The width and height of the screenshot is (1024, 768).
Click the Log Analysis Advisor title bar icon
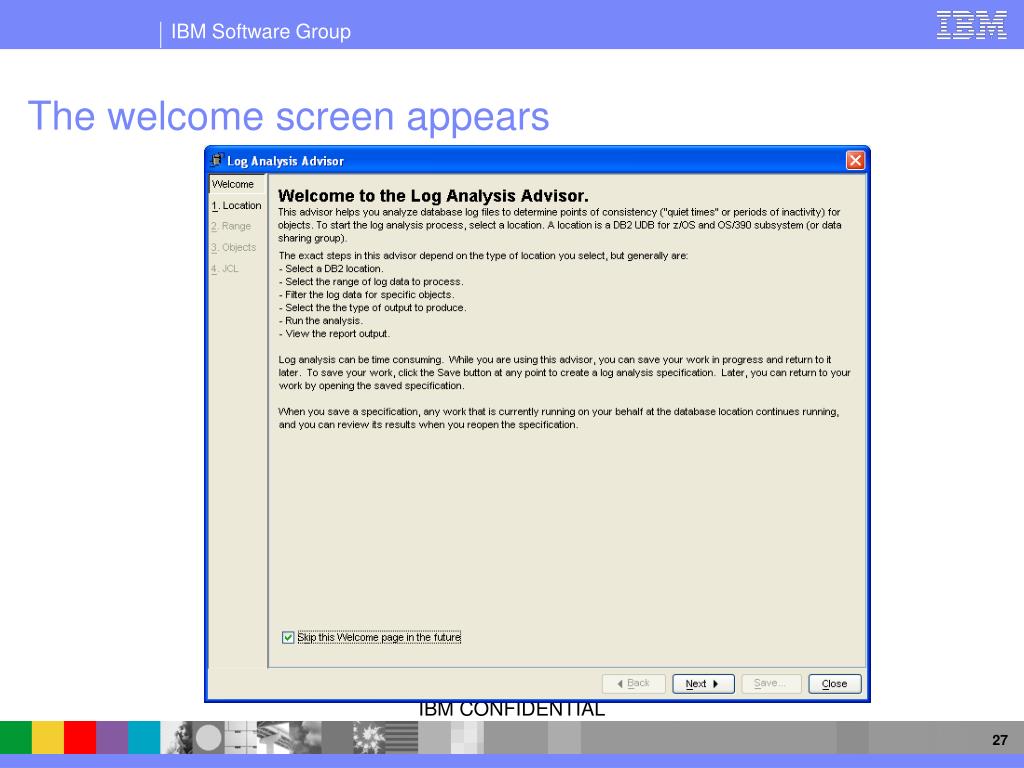pos(217,160)
